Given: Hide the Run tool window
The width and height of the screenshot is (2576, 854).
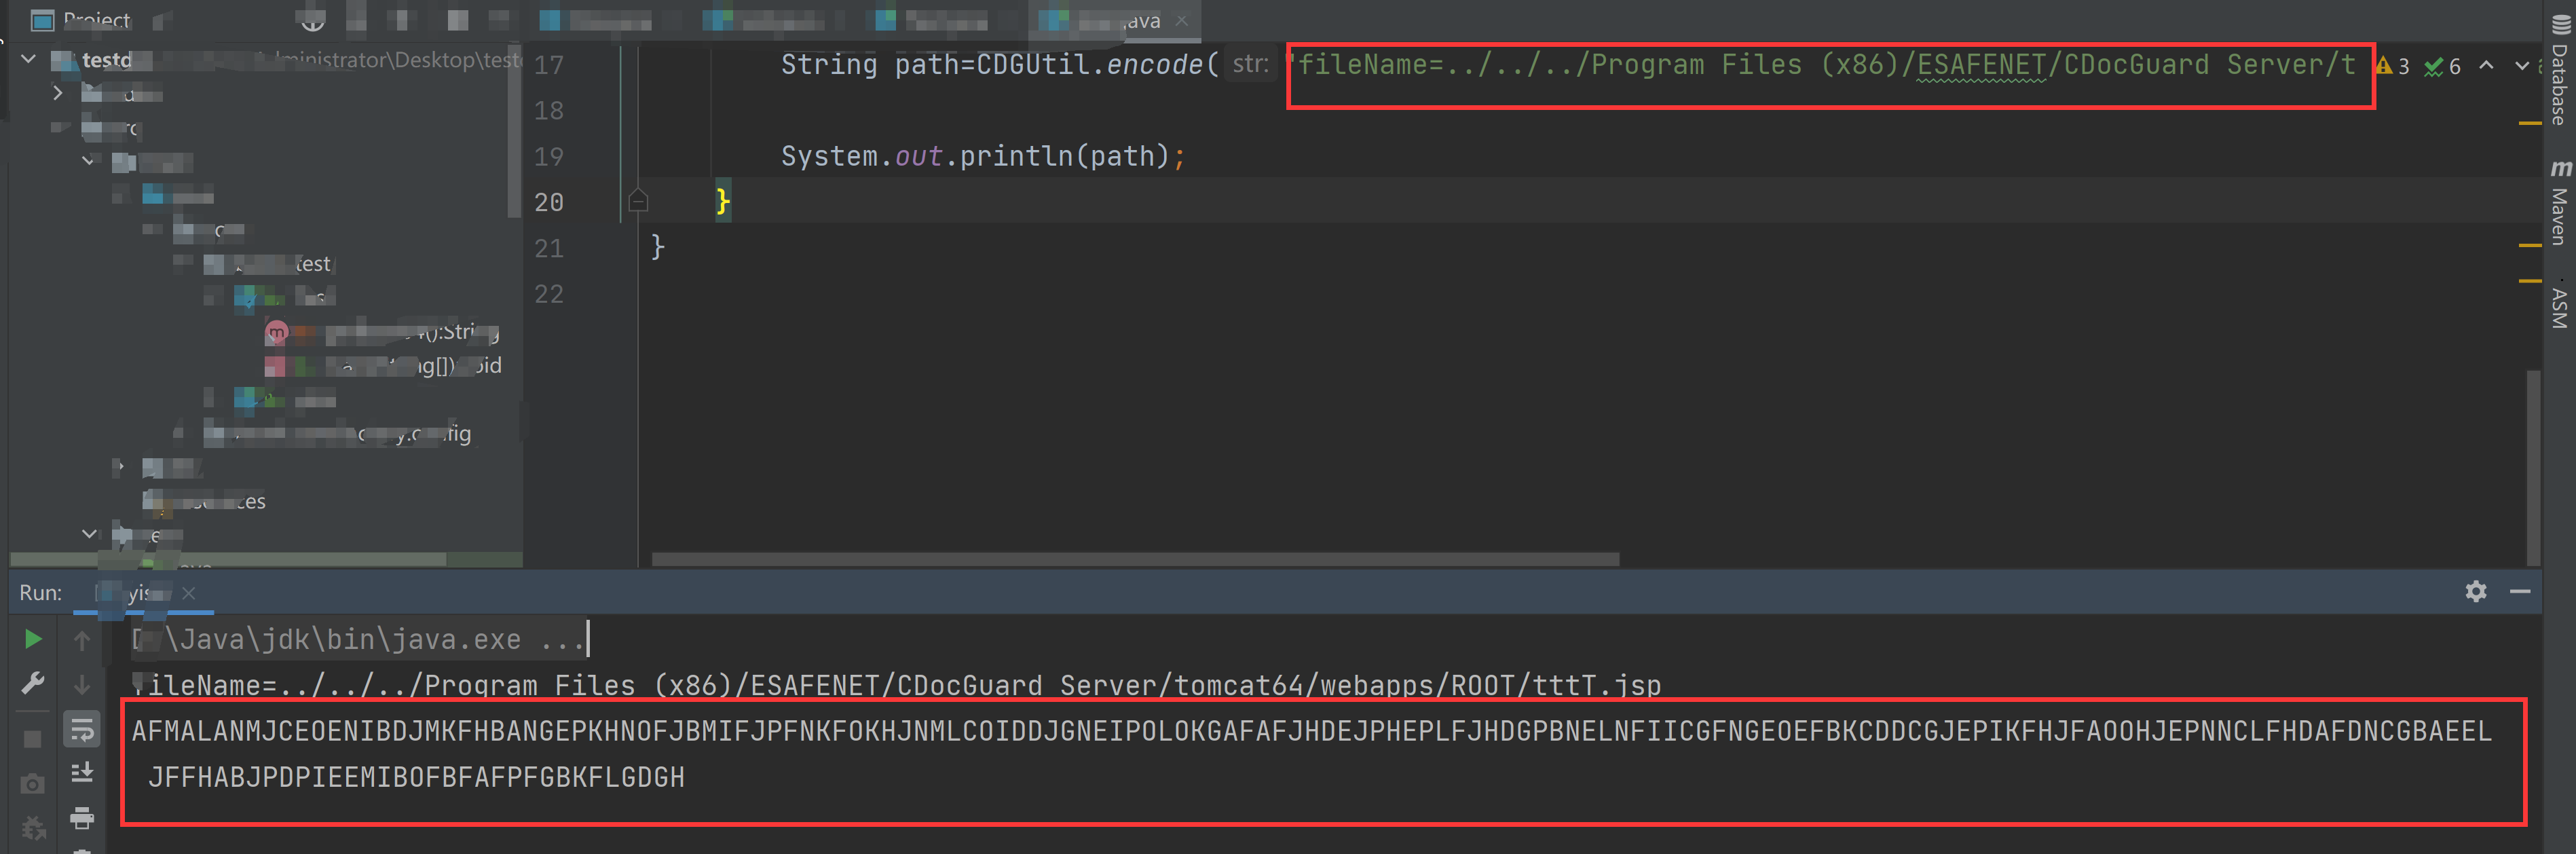Looking at the screenshot, I should (x=2520, y=592).
